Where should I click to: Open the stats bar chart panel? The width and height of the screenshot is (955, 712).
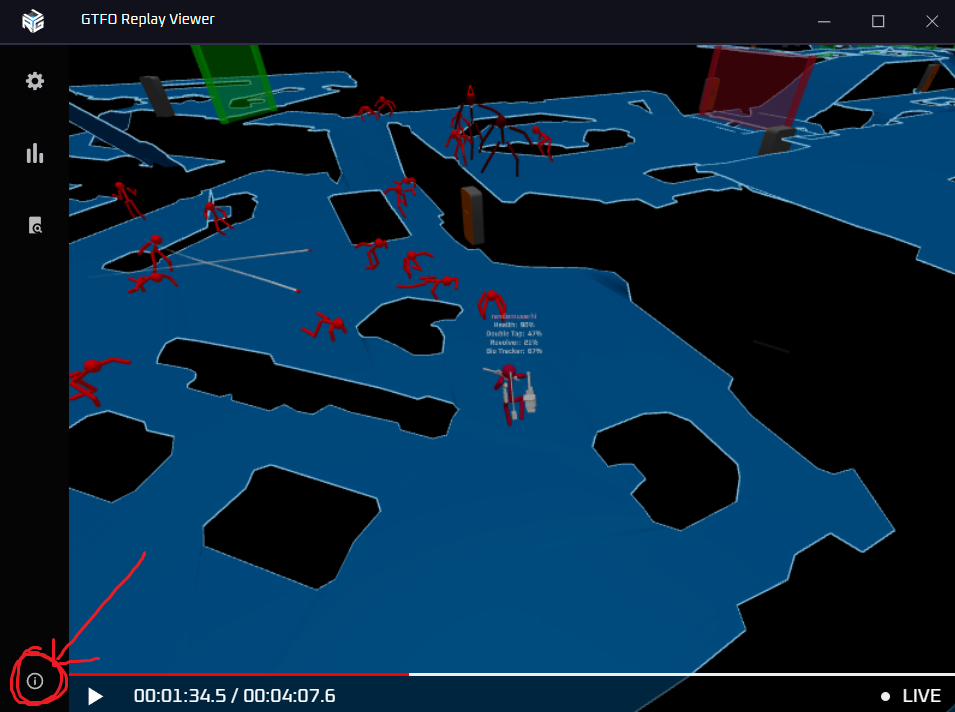(x=35, y=153)
